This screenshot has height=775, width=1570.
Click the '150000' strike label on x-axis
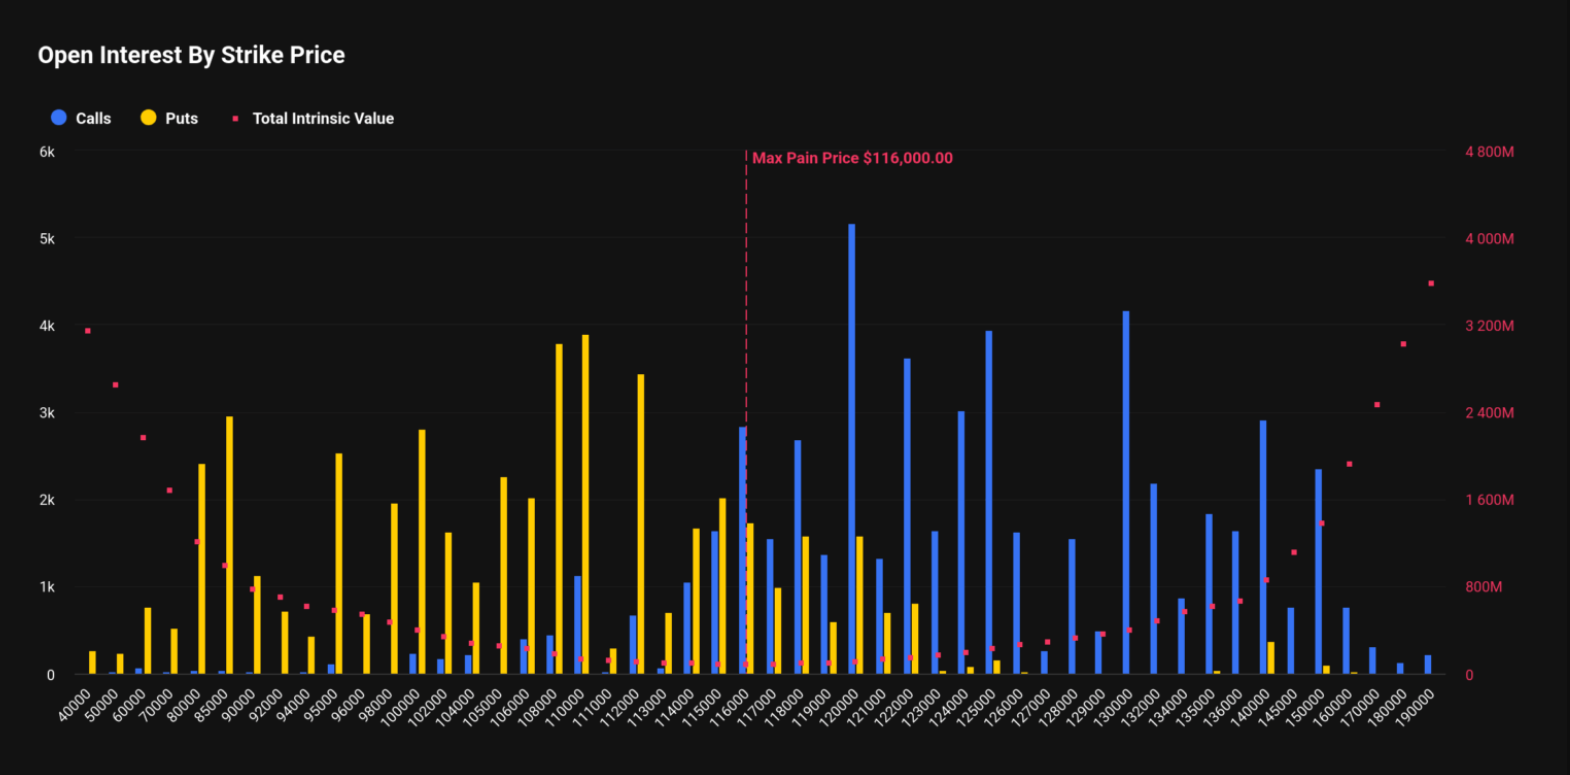click(x=1304, y=708)
